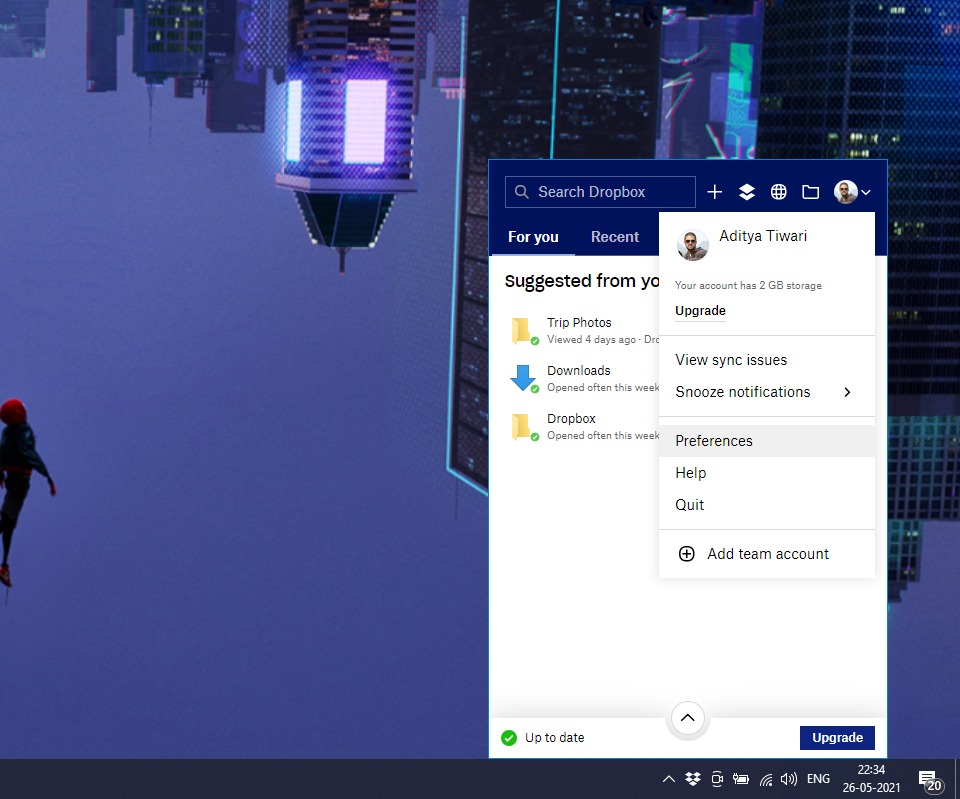Viewport: 960px width, 799px height.
Task: Click Suggested from your activity heading
Action: coord(582,281)
